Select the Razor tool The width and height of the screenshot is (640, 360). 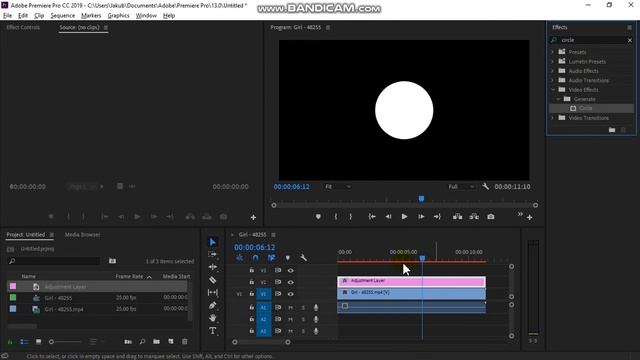click(x=213, y=280)
